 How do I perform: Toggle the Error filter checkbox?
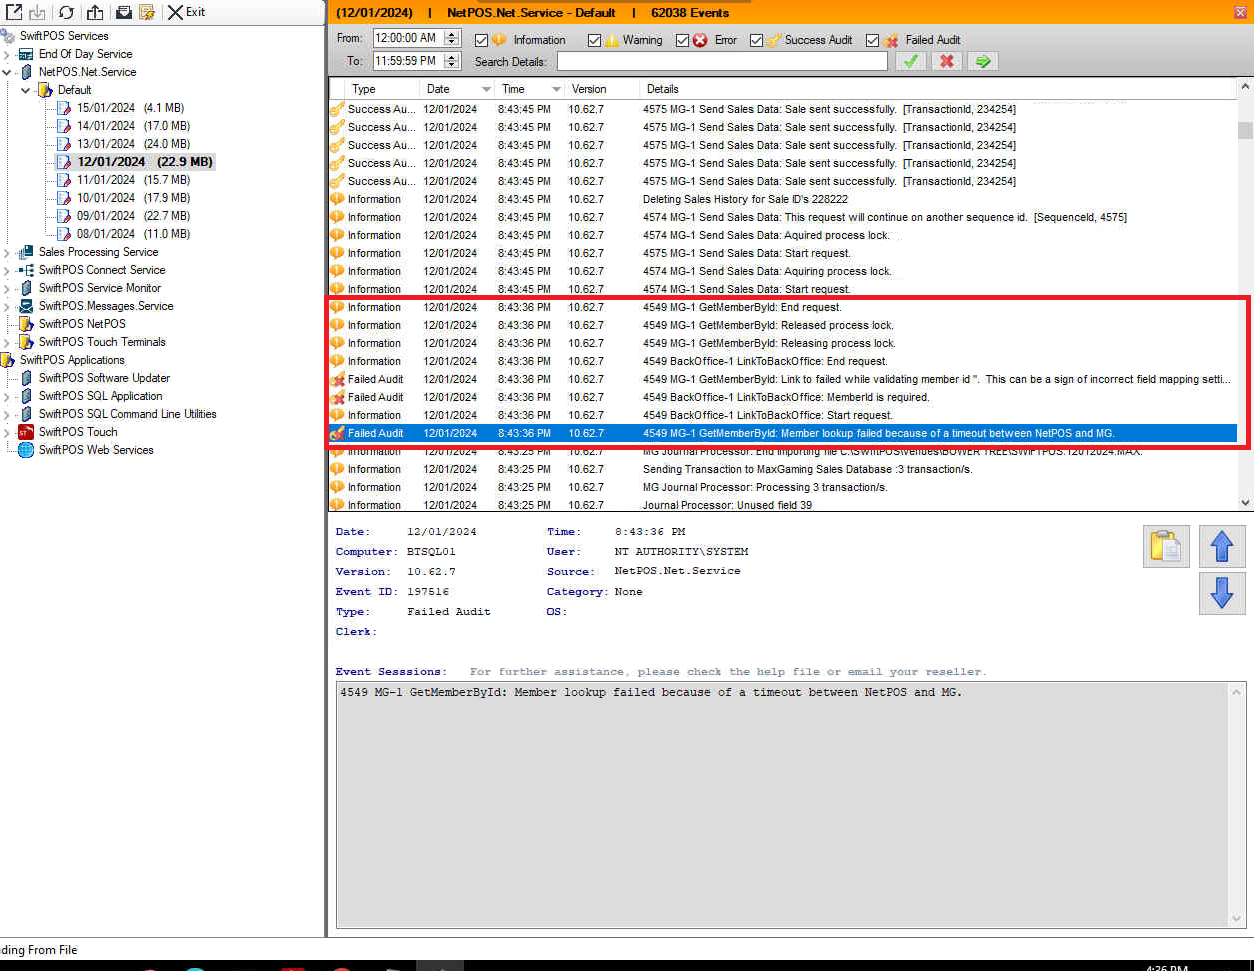tap(682, 40)
